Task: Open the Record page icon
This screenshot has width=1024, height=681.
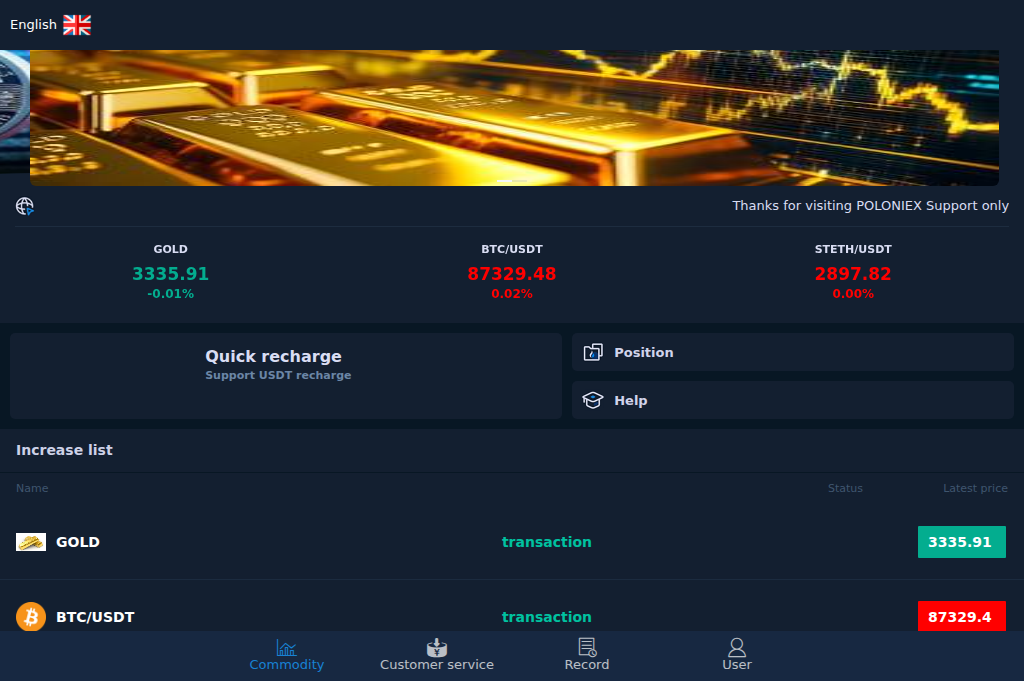Action: [x=587, y=647]
